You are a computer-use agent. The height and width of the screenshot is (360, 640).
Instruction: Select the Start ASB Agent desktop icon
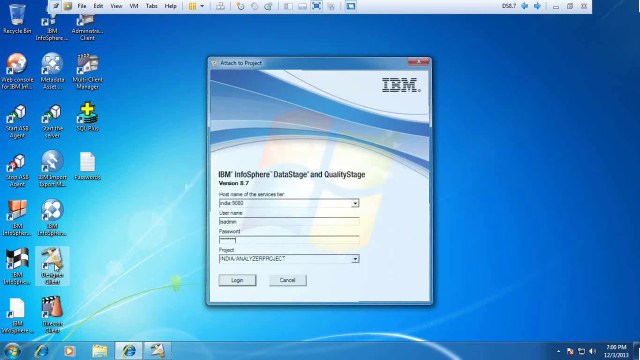point(17,121)
